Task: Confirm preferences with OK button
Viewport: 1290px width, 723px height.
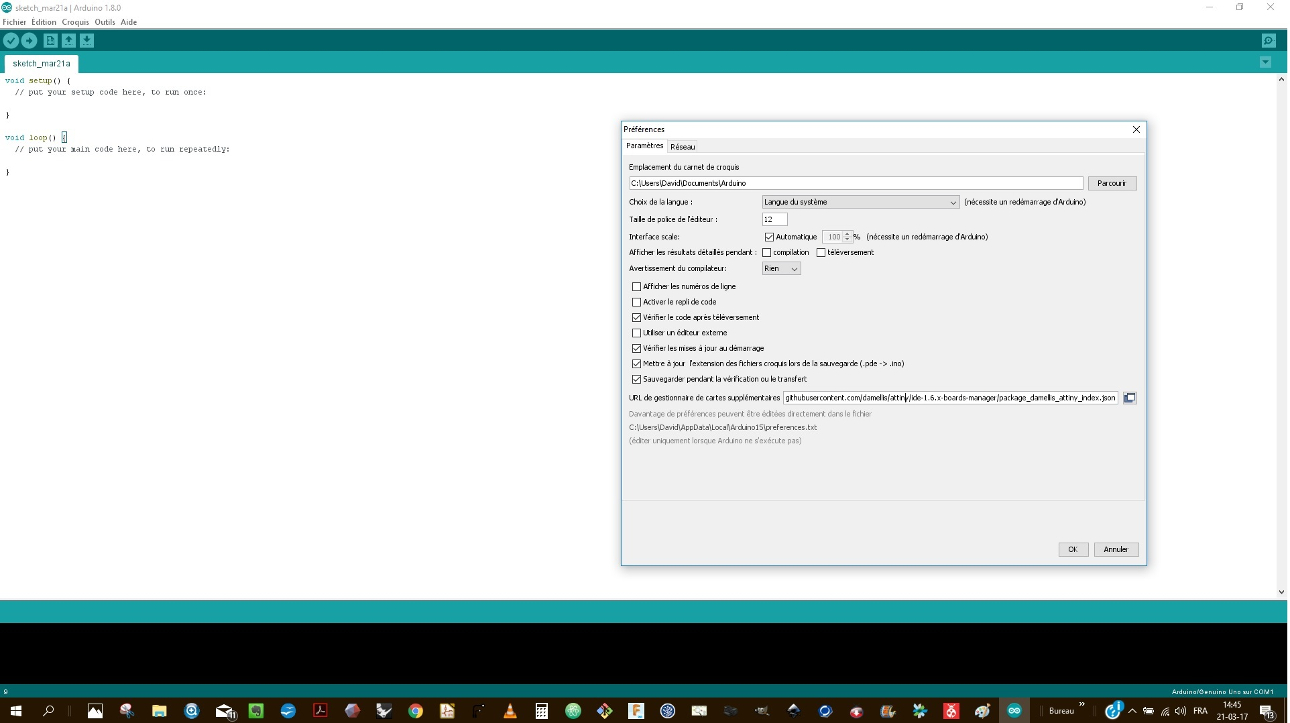Action: tap(1072, 549)
